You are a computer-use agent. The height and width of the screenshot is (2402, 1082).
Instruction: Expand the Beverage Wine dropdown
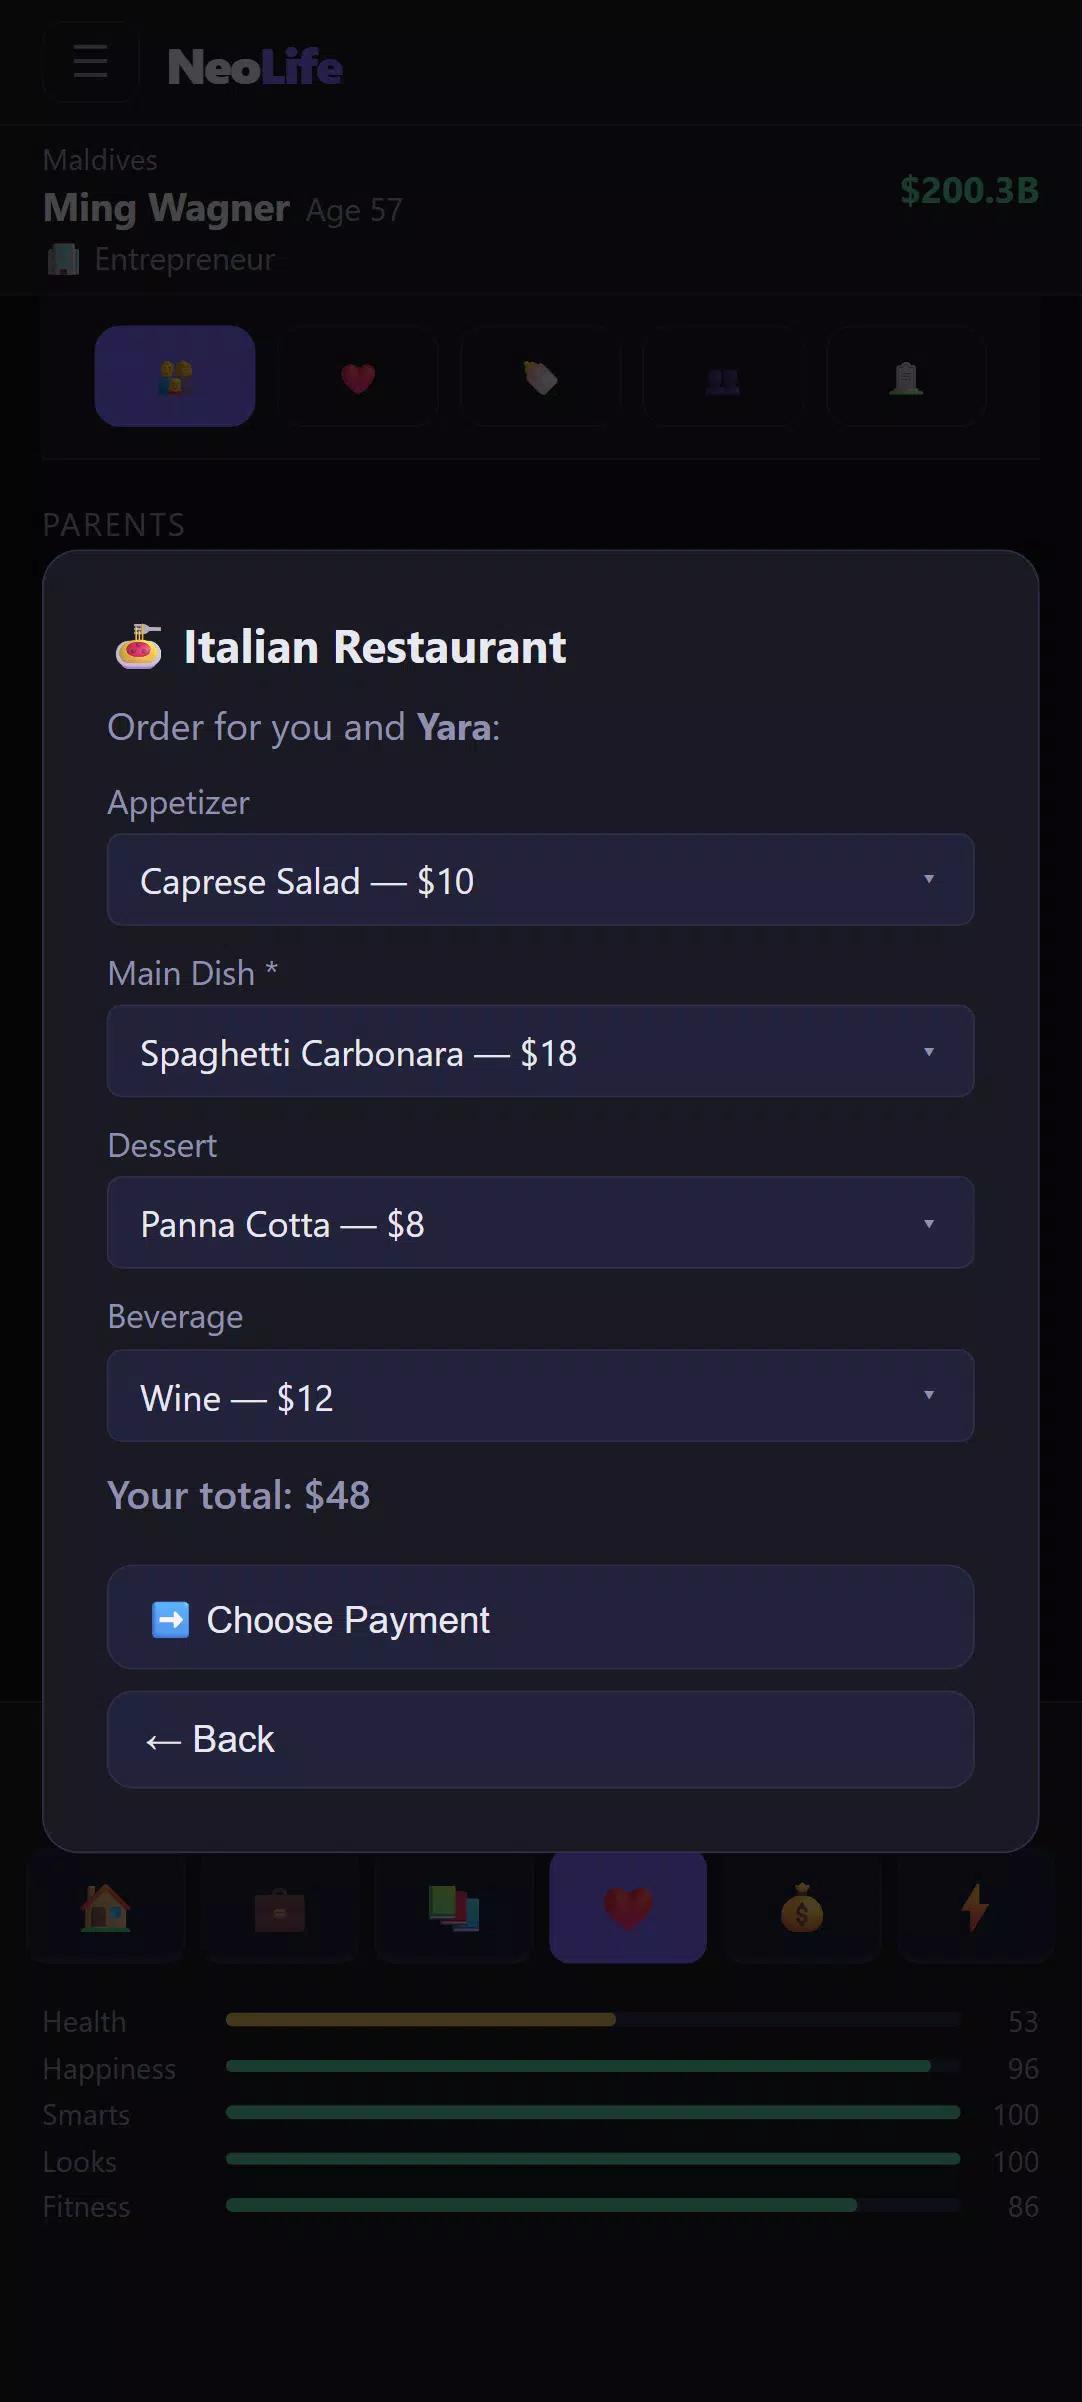point(541,1396)
